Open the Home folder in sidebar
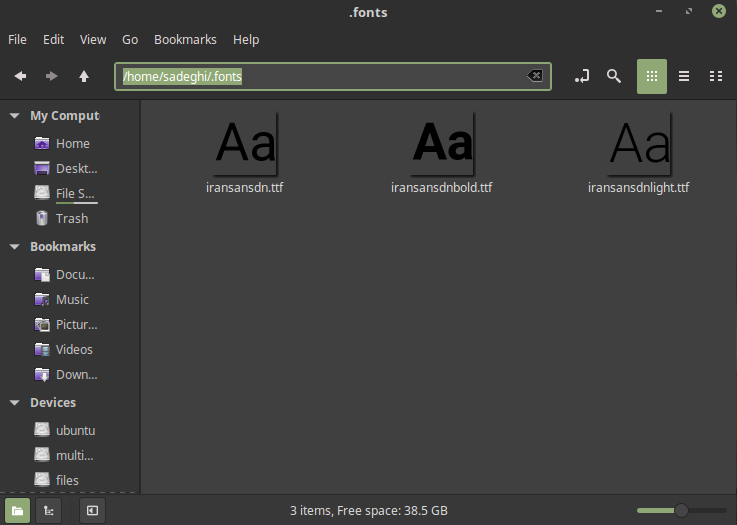 click(72, 143)
